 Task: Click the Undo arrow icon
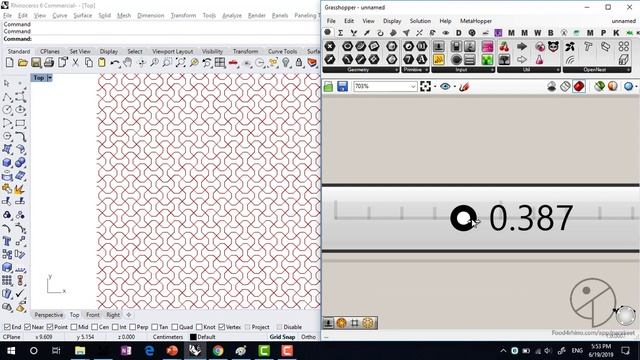(x=115, y=62)
